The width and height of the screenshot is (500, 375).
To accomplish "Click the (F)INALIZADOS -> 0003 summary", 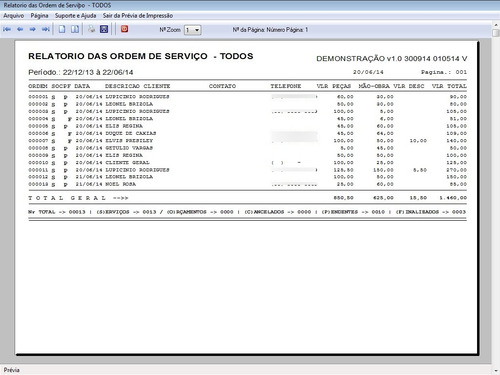I will [x=430, y=212].
